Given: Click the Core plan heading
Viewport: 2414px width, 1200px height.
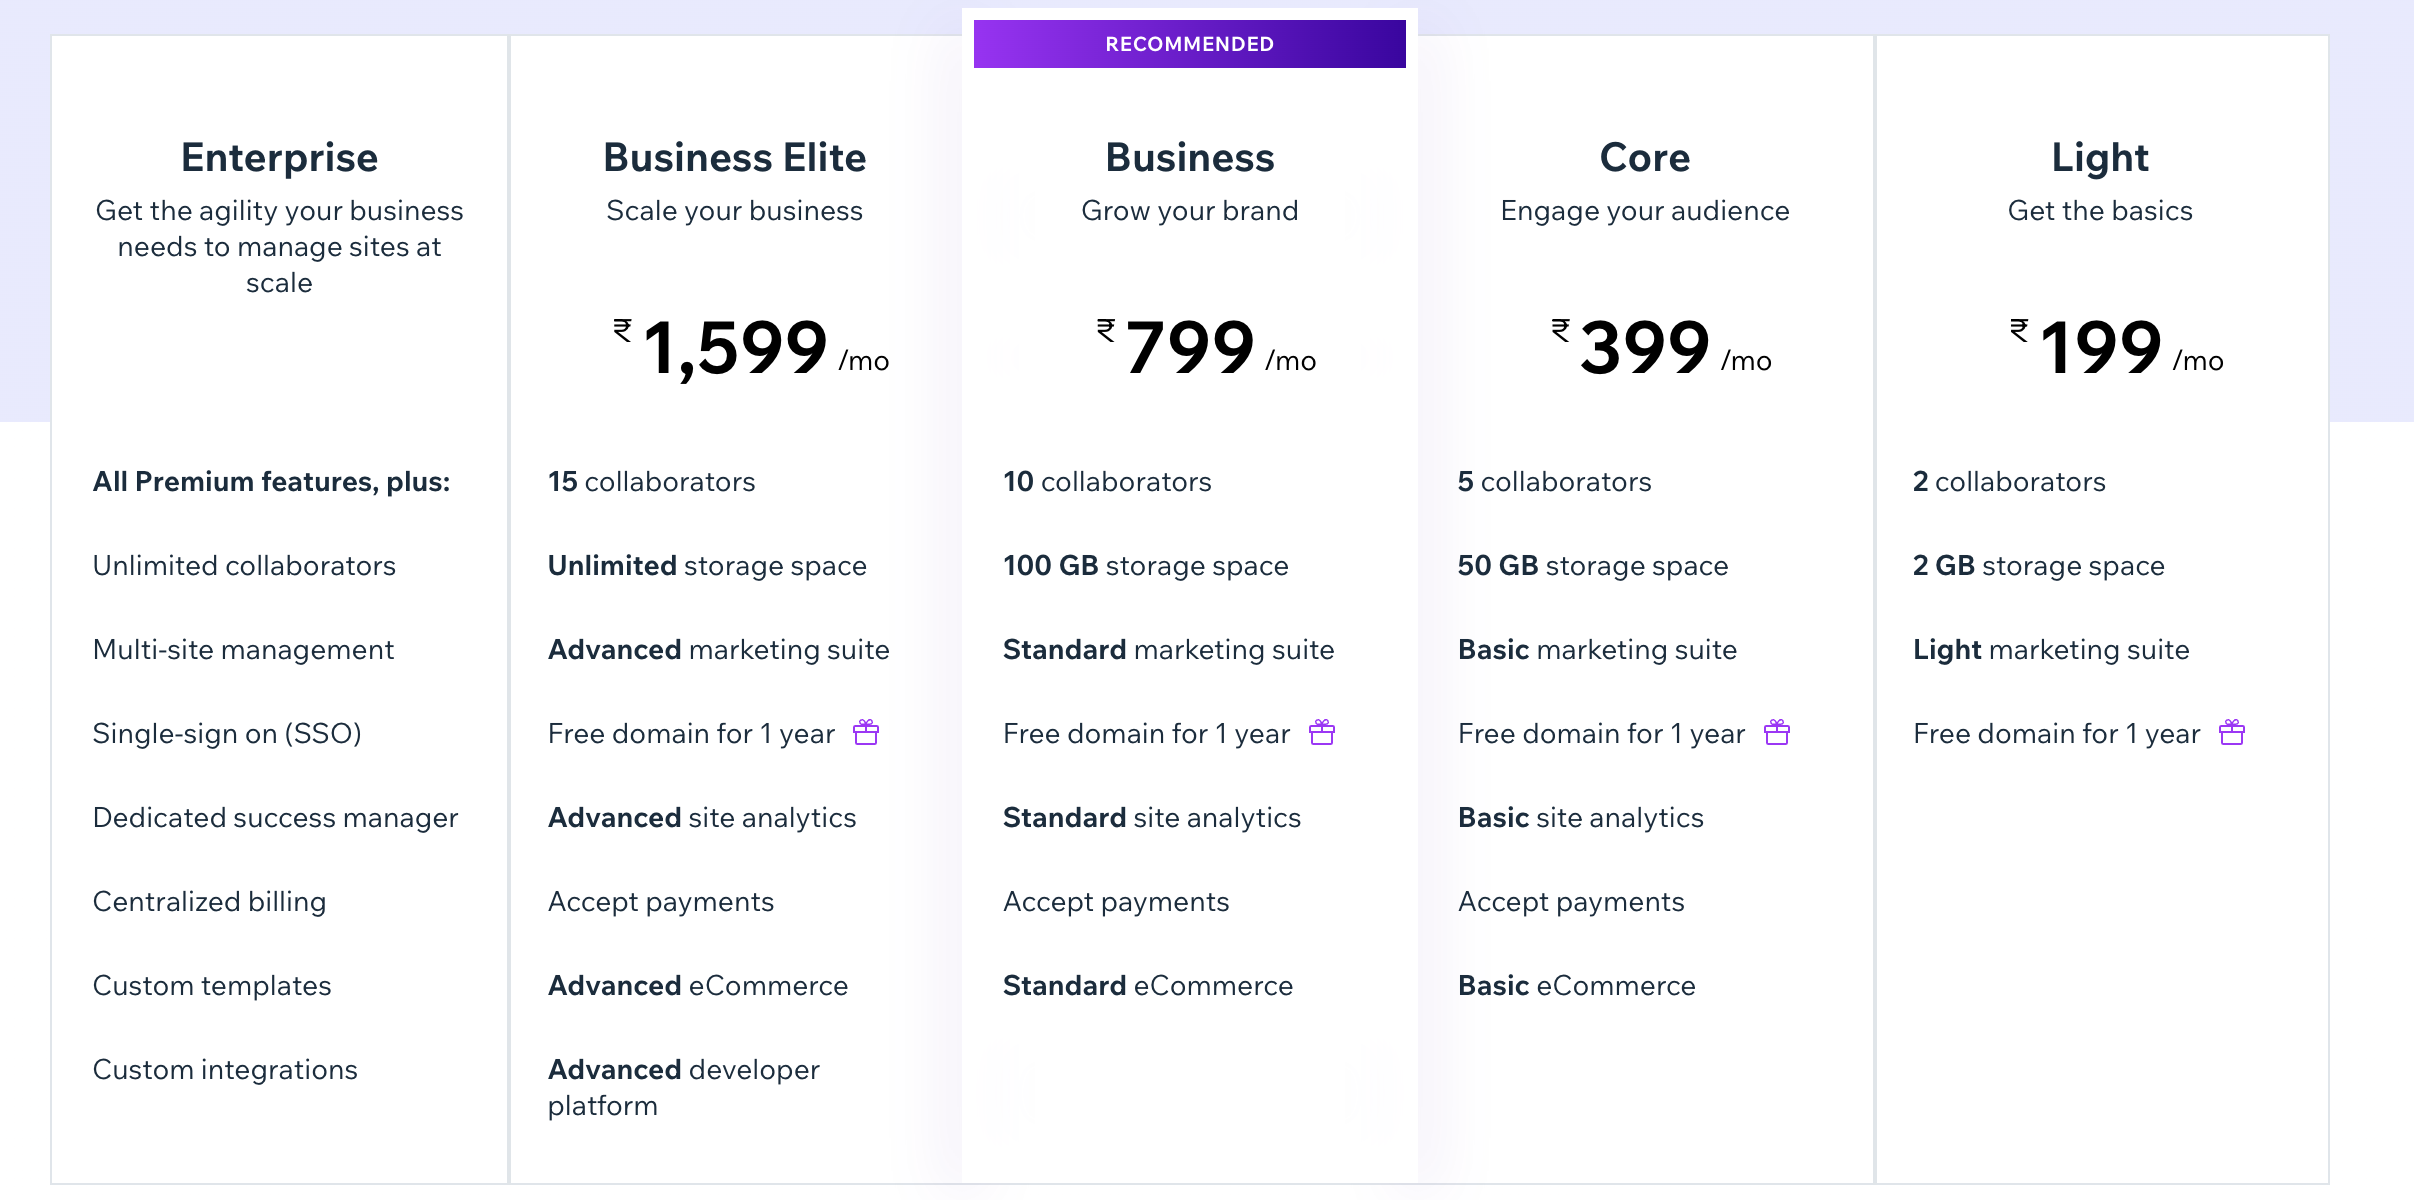Looking at the screenshot, I should (1645, 157).
